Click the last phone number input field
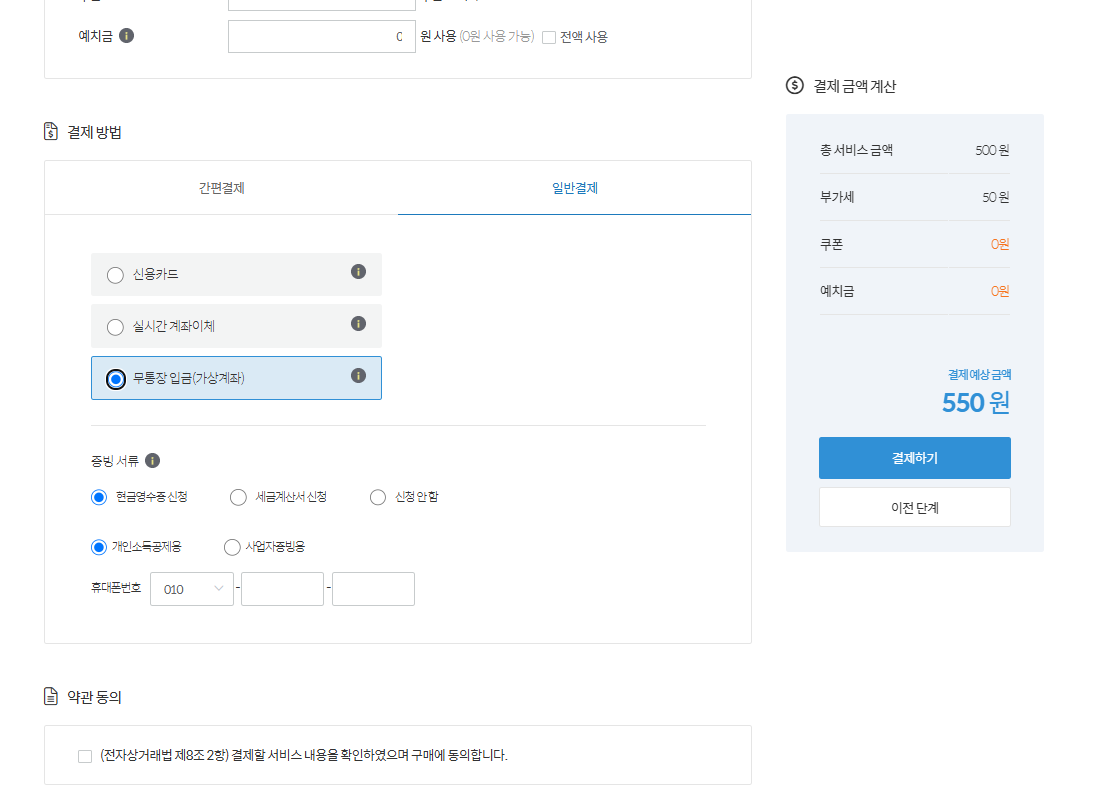Viewport: 1113px width, 808px height. 373,589
